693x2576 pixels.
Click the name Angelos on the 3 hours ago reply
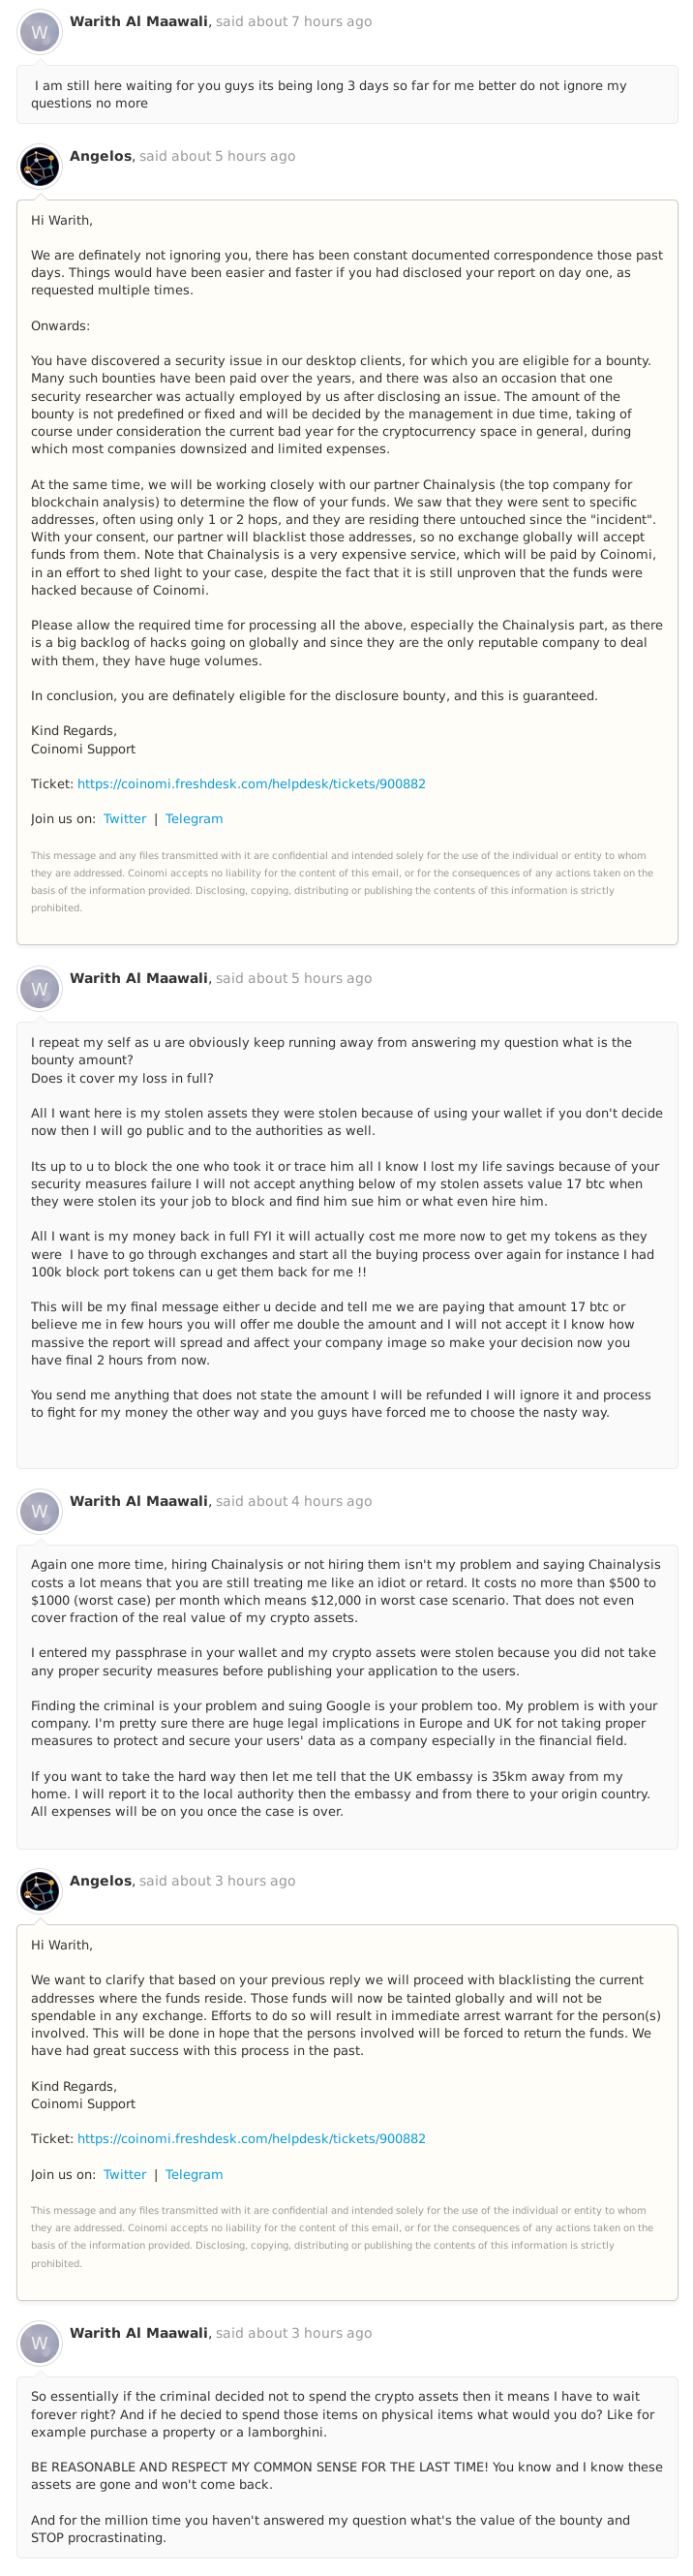click(101, 1880)
